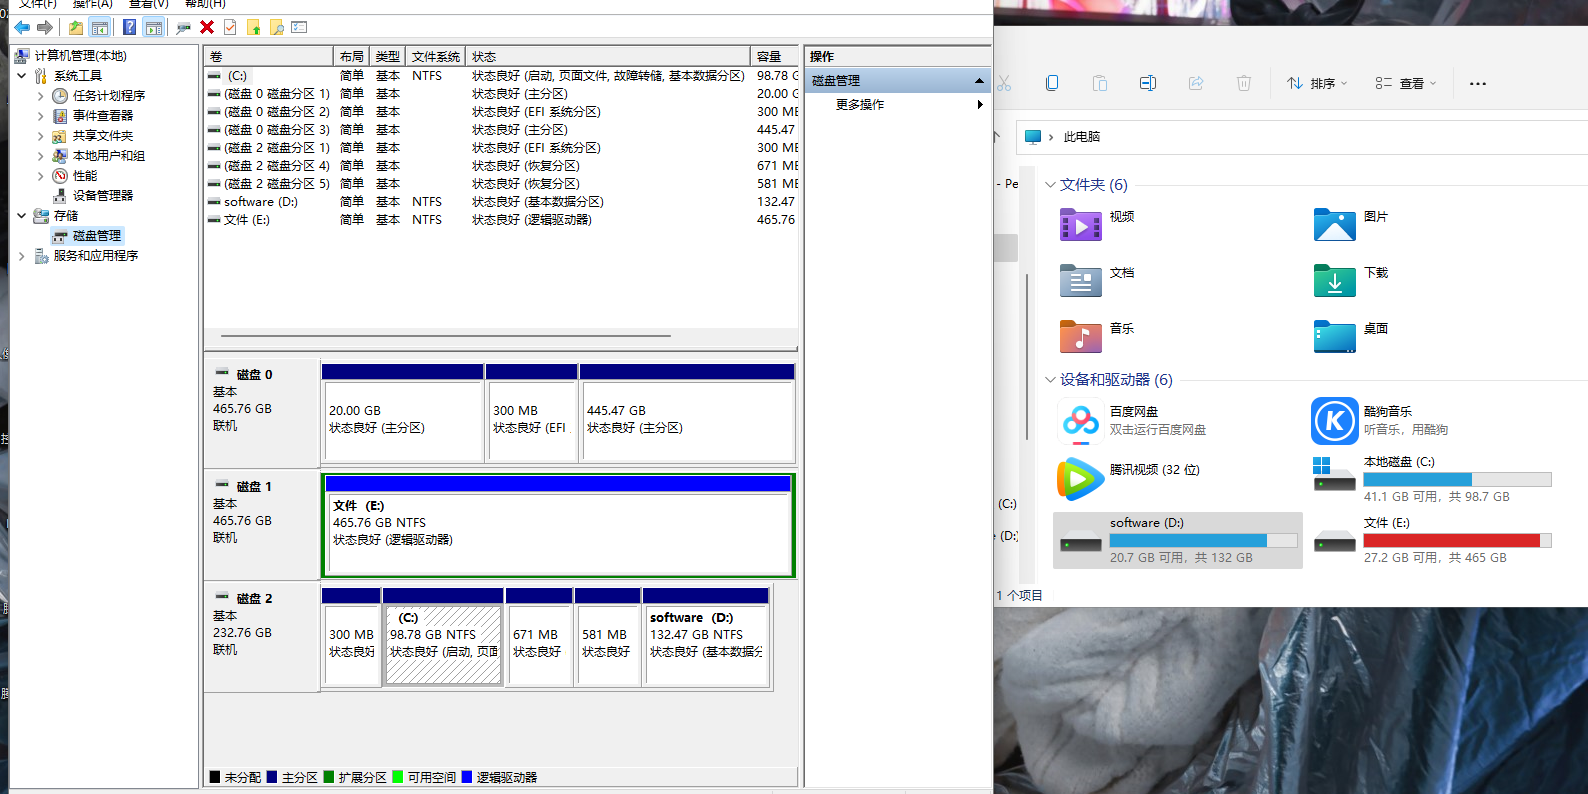The width and height of the screenshot is (1588, 794).
Task: Click the drive with magnifier toolbar icon
Action: (x=183, y=27)
